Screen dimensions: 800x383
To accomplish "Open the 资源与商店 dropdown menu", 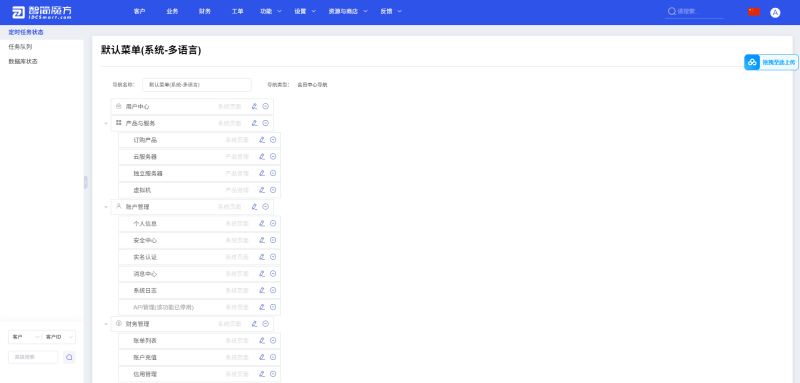I will (348, 11).
